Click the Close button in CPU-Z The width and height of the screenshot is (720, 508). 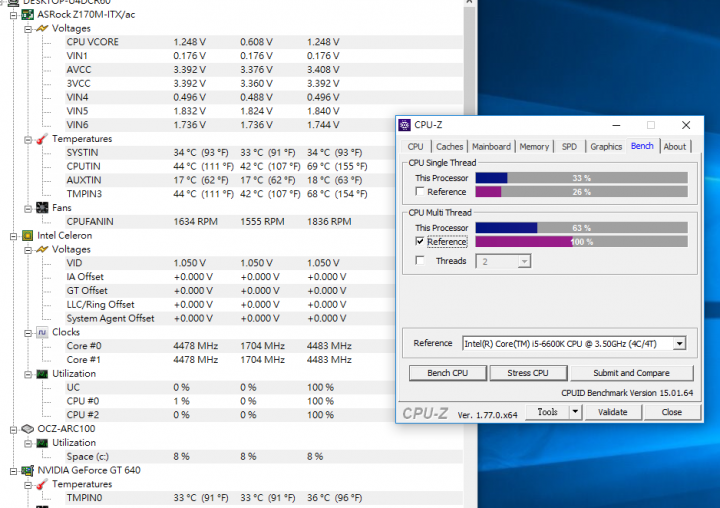672,412
